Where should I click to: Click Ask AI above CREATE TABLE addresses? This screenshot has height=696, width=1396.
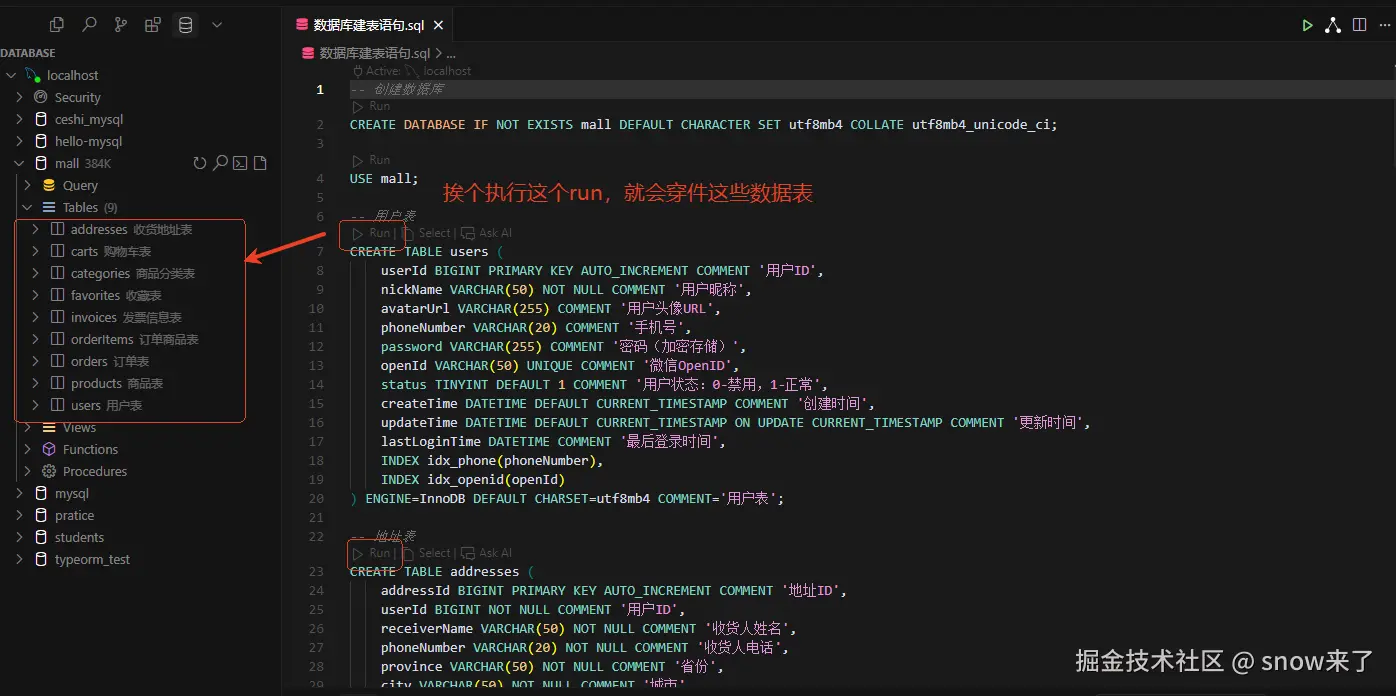pos(487,553)
